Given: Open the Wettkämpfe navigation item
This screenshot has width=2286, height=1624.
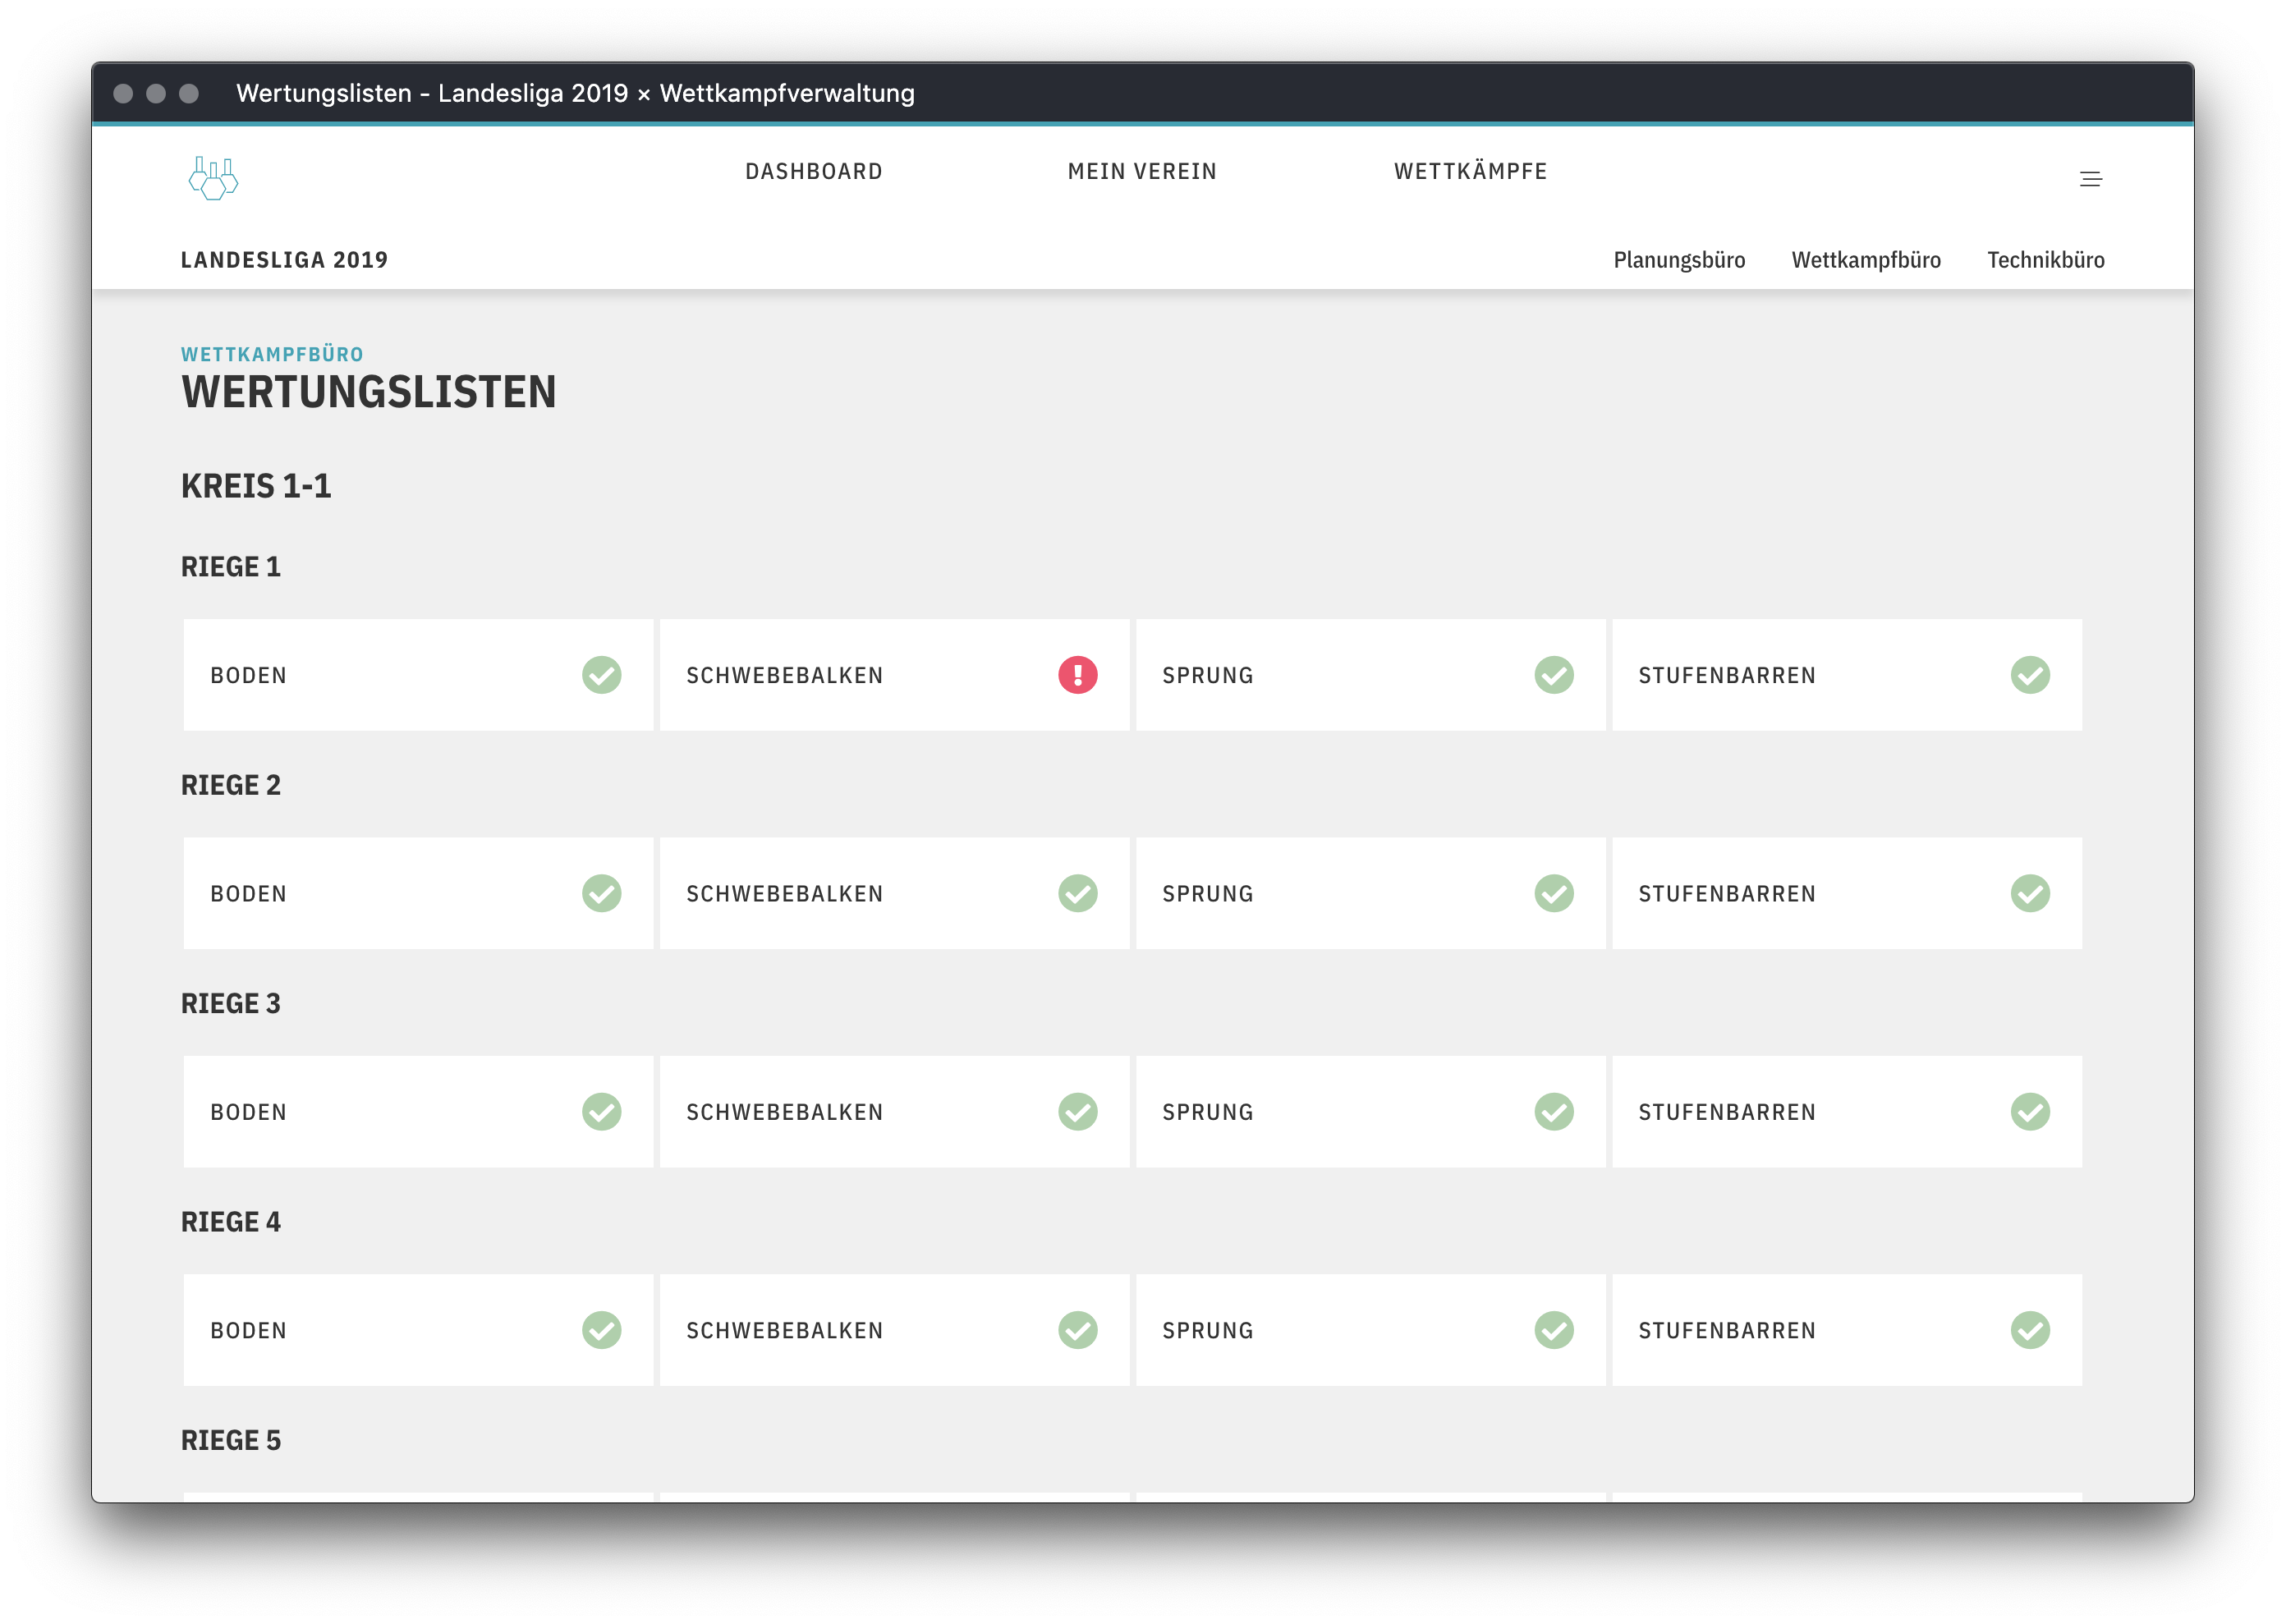Looking at the screenshot, I should tap(1470, 172).
